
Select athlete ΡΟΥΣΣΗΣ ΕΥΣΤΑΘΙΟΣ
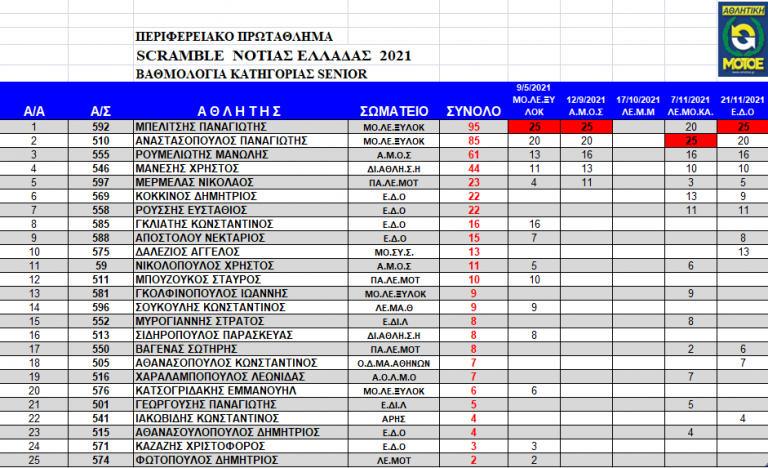[x=191, y=210]
